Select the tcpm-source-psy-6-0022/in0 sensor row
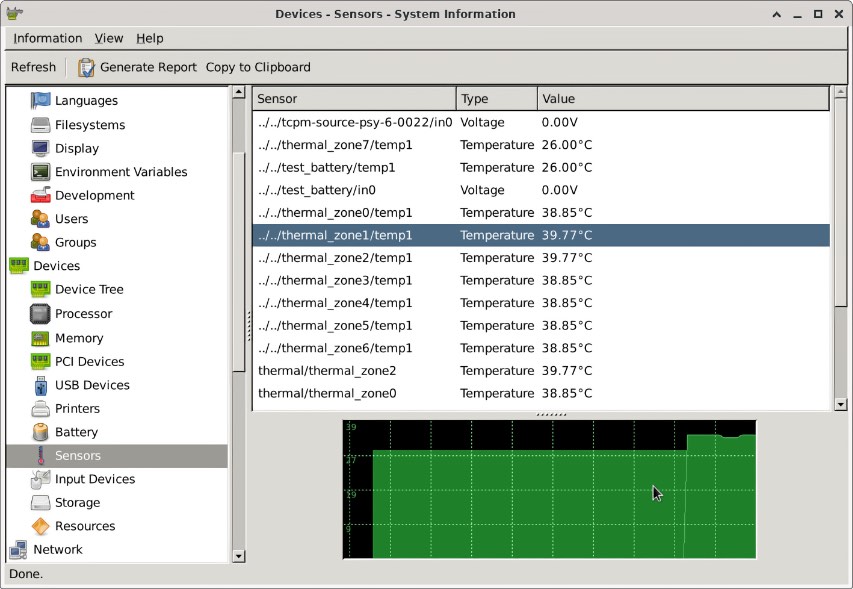This screenshot has height=589, width=853. pyautogui.click(x=541, y=122)
